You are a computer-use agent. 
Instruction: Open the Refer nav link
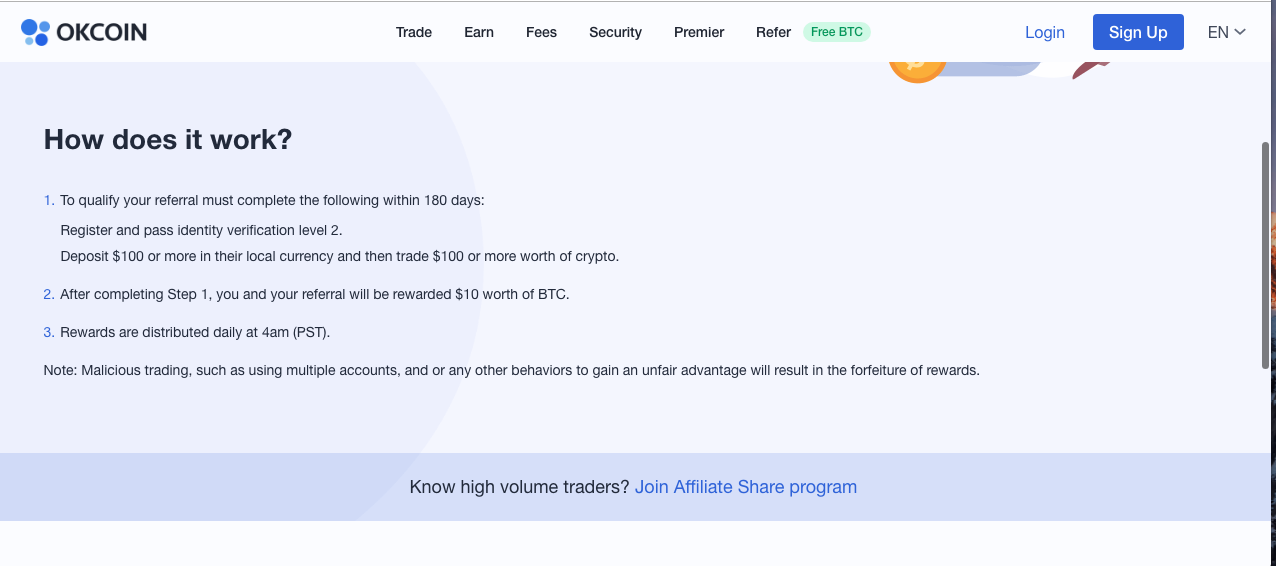pos(773,32)
